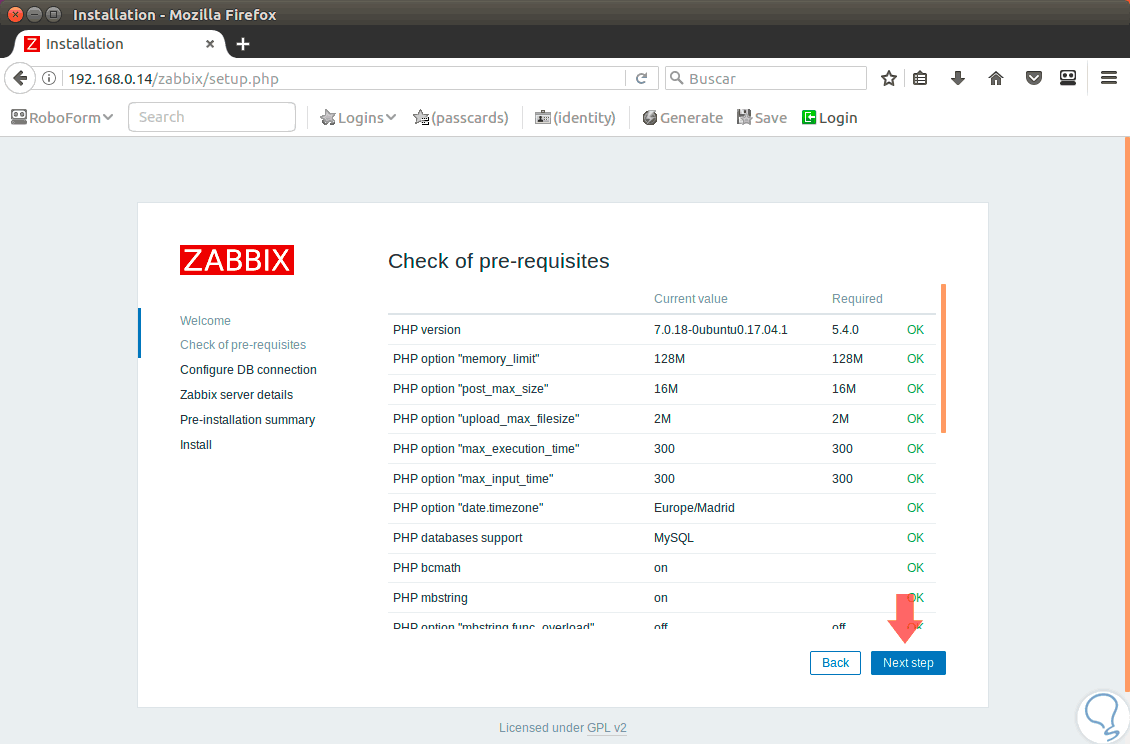Click PHP option "date.timezone" row label
Viewport: 1130px width, 744px height.
[x=468, y=508]
